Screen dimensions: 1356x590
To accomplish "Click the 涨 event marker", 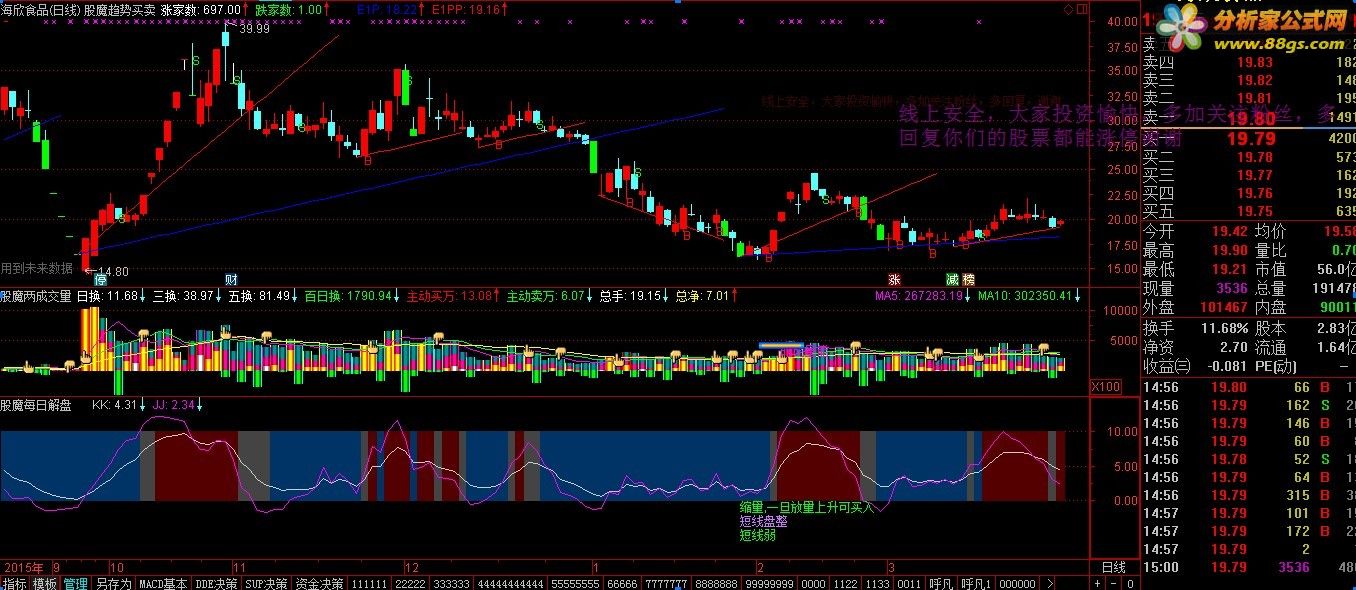I will [x=895, y=279].
